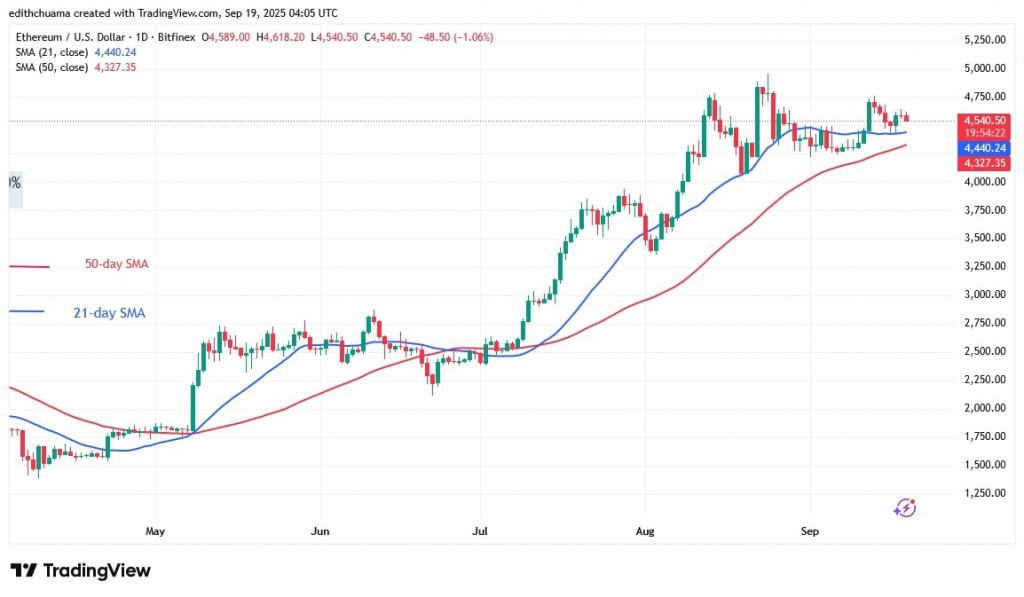Click the 19:54:22 countdown timer on axis

tap(985, 132)
